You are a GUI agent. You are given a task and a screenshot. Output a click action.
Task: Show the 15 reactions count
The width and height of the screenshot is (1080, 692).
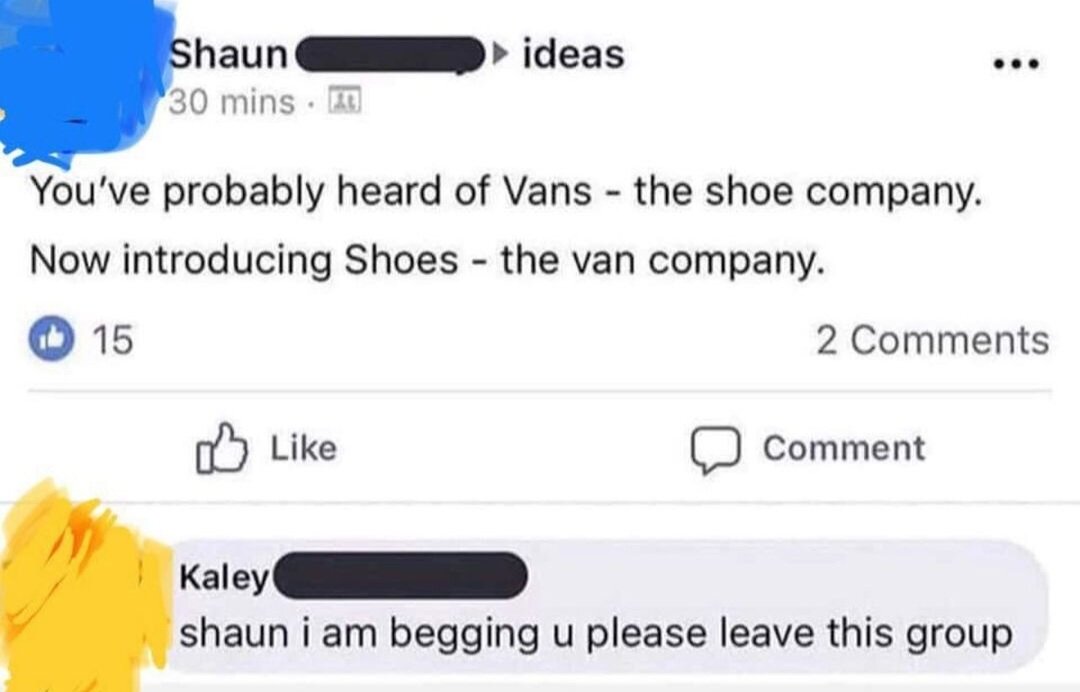coord(112,341)
